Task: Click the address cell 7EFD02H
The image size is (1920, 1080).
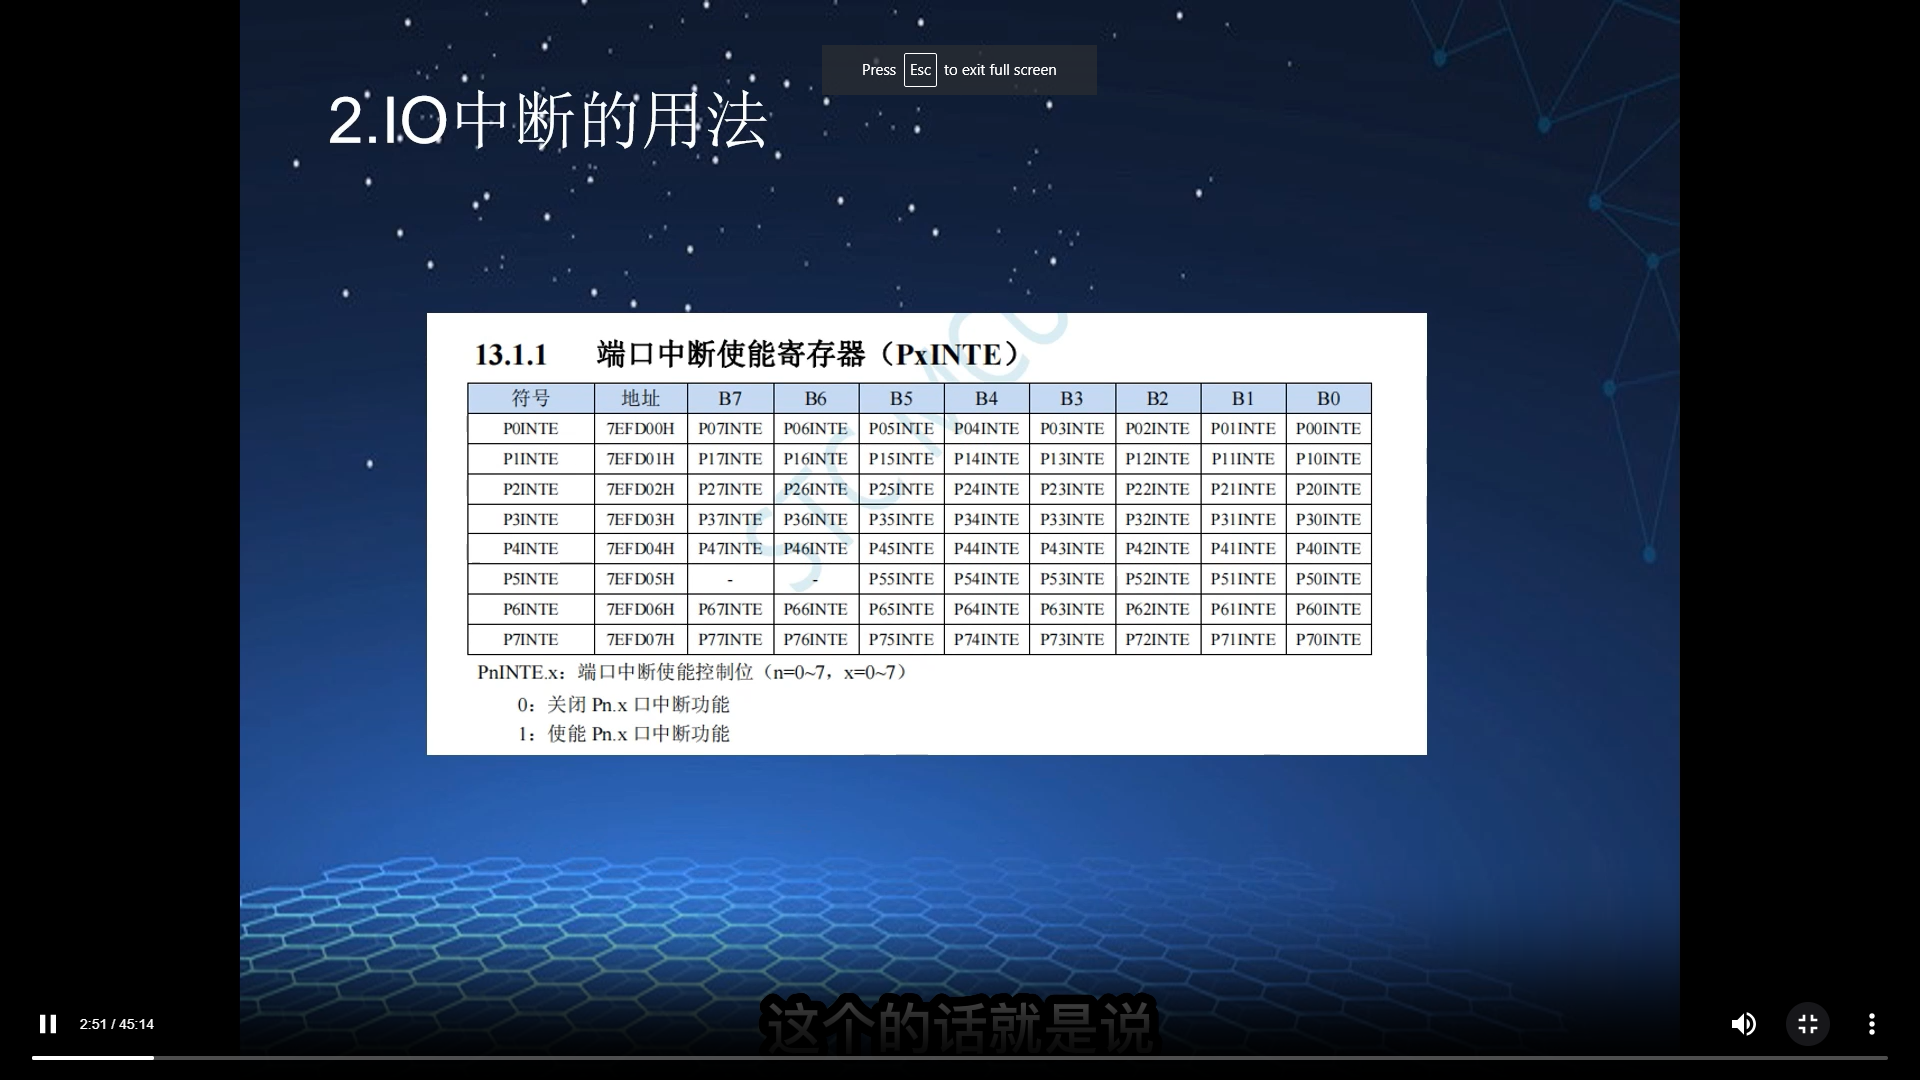Action: [641, 489]
